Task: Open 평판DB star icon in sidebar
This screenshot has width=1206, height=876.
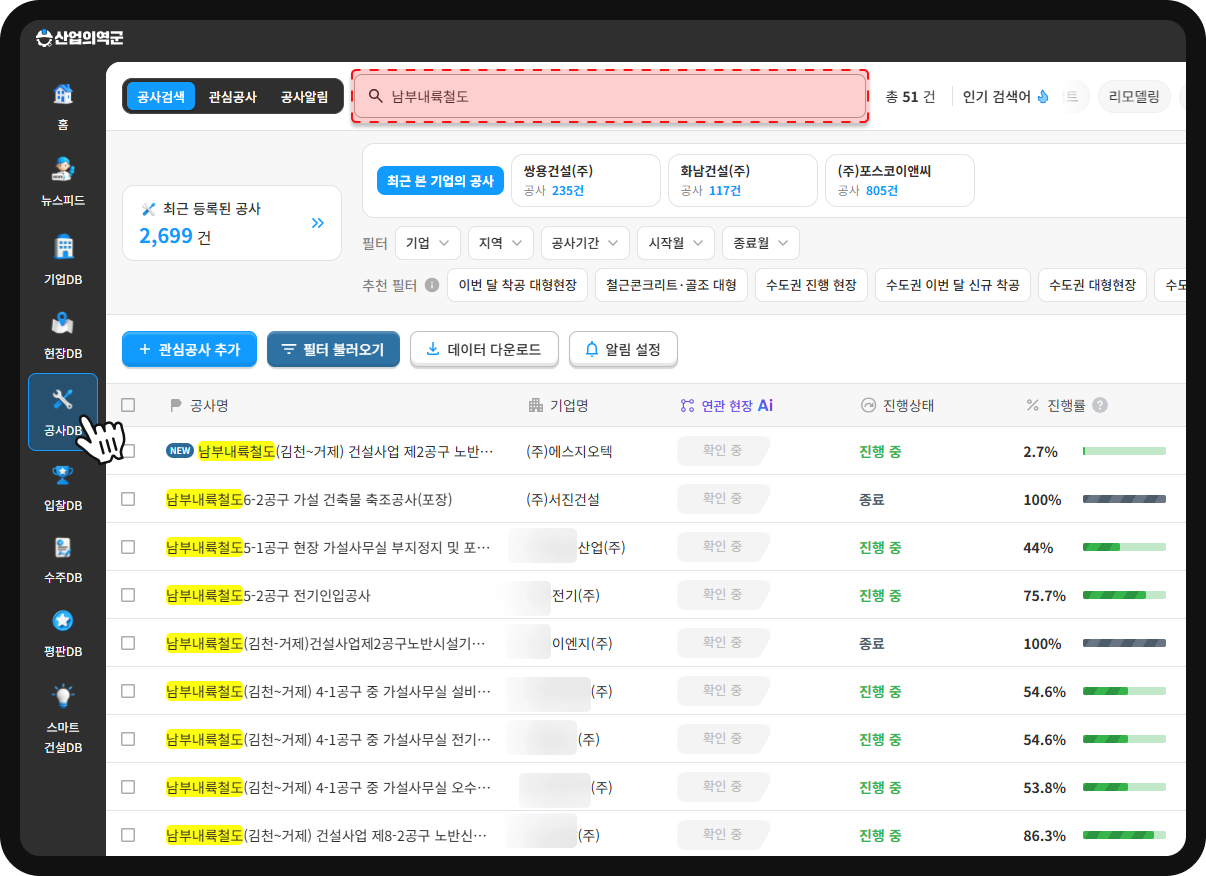Action: tap(63, 621)
